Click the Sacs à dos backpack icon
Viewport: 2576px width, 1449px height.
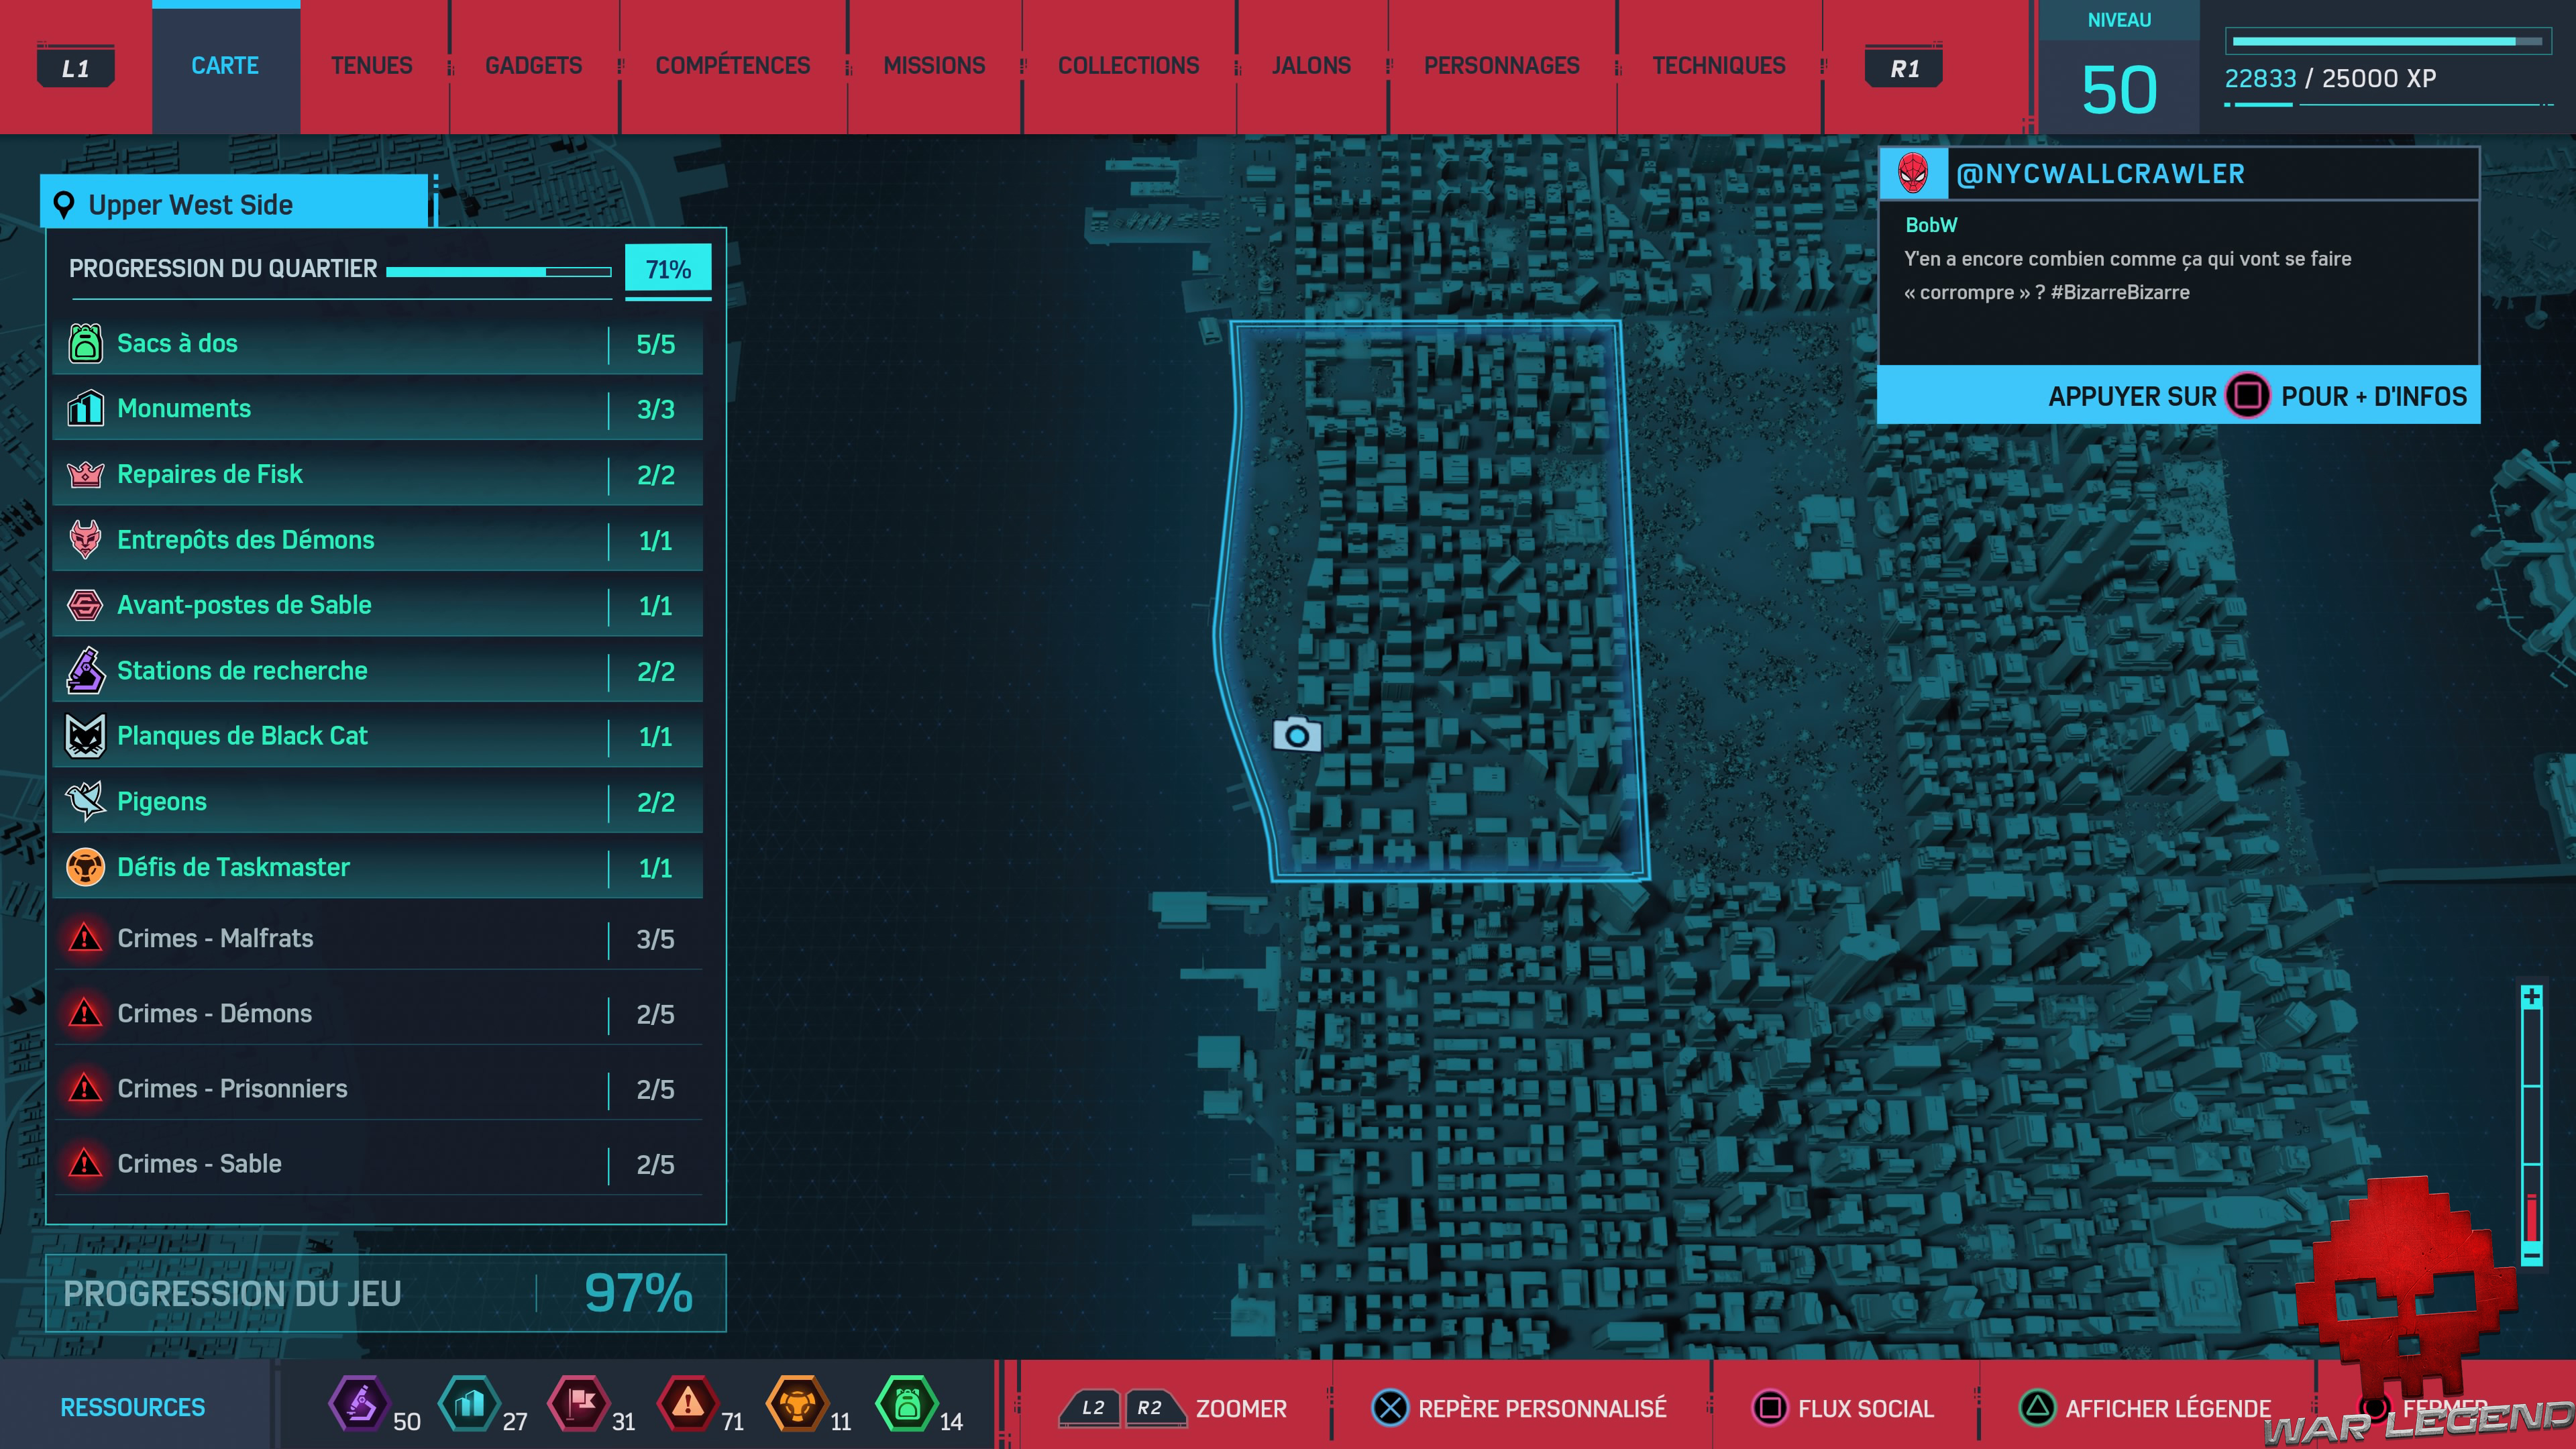(x=85, y=343)
